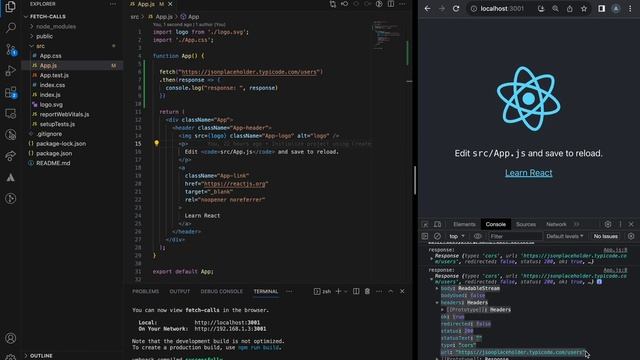Toggle the console sidebar panel
The height and width of the screenshot is (360, 640).
click(425, 236)
